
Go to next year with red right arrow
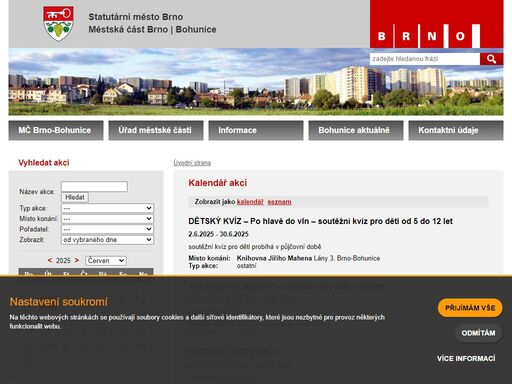pos(77,260)
